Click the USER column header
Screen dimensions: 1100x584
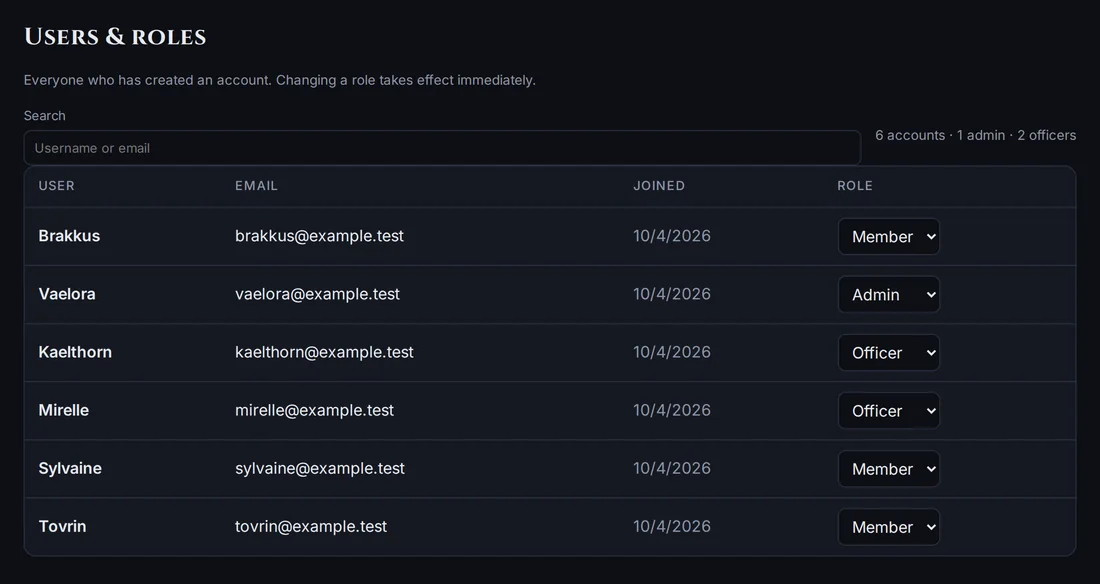pos(56,186)
